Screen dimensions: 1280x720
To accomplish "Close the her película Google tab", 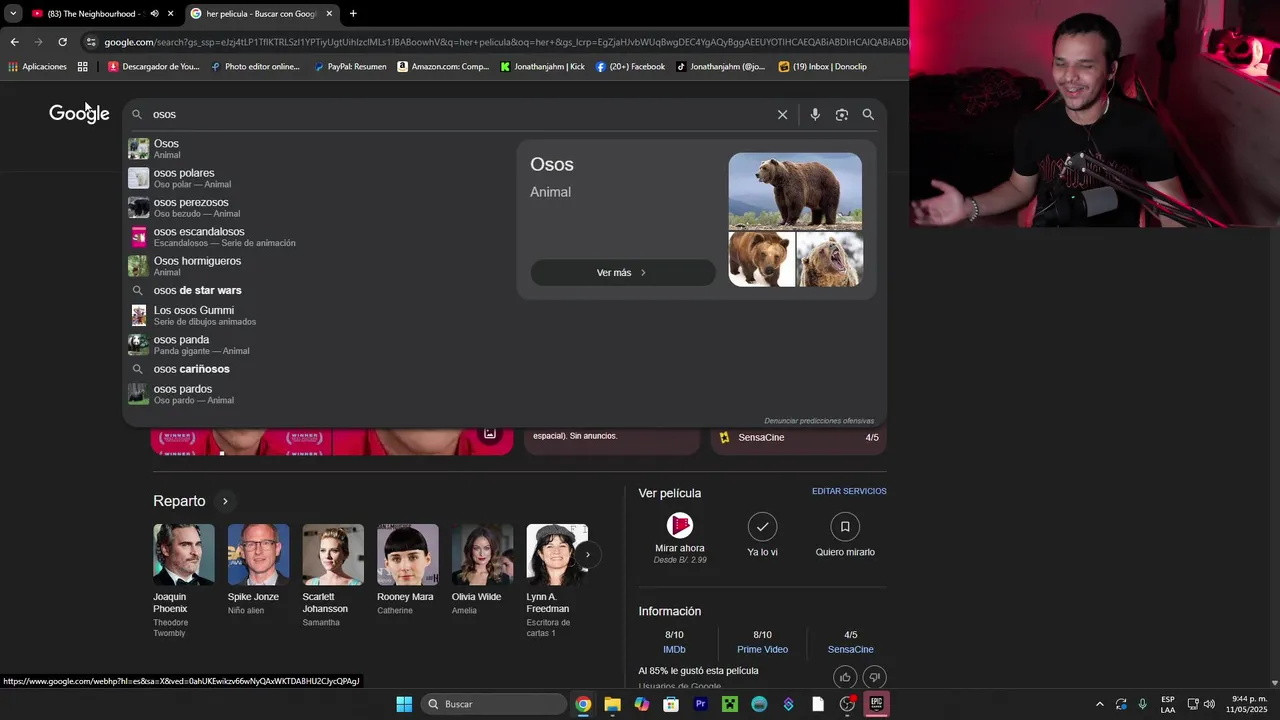I will (x=329, y=14).
